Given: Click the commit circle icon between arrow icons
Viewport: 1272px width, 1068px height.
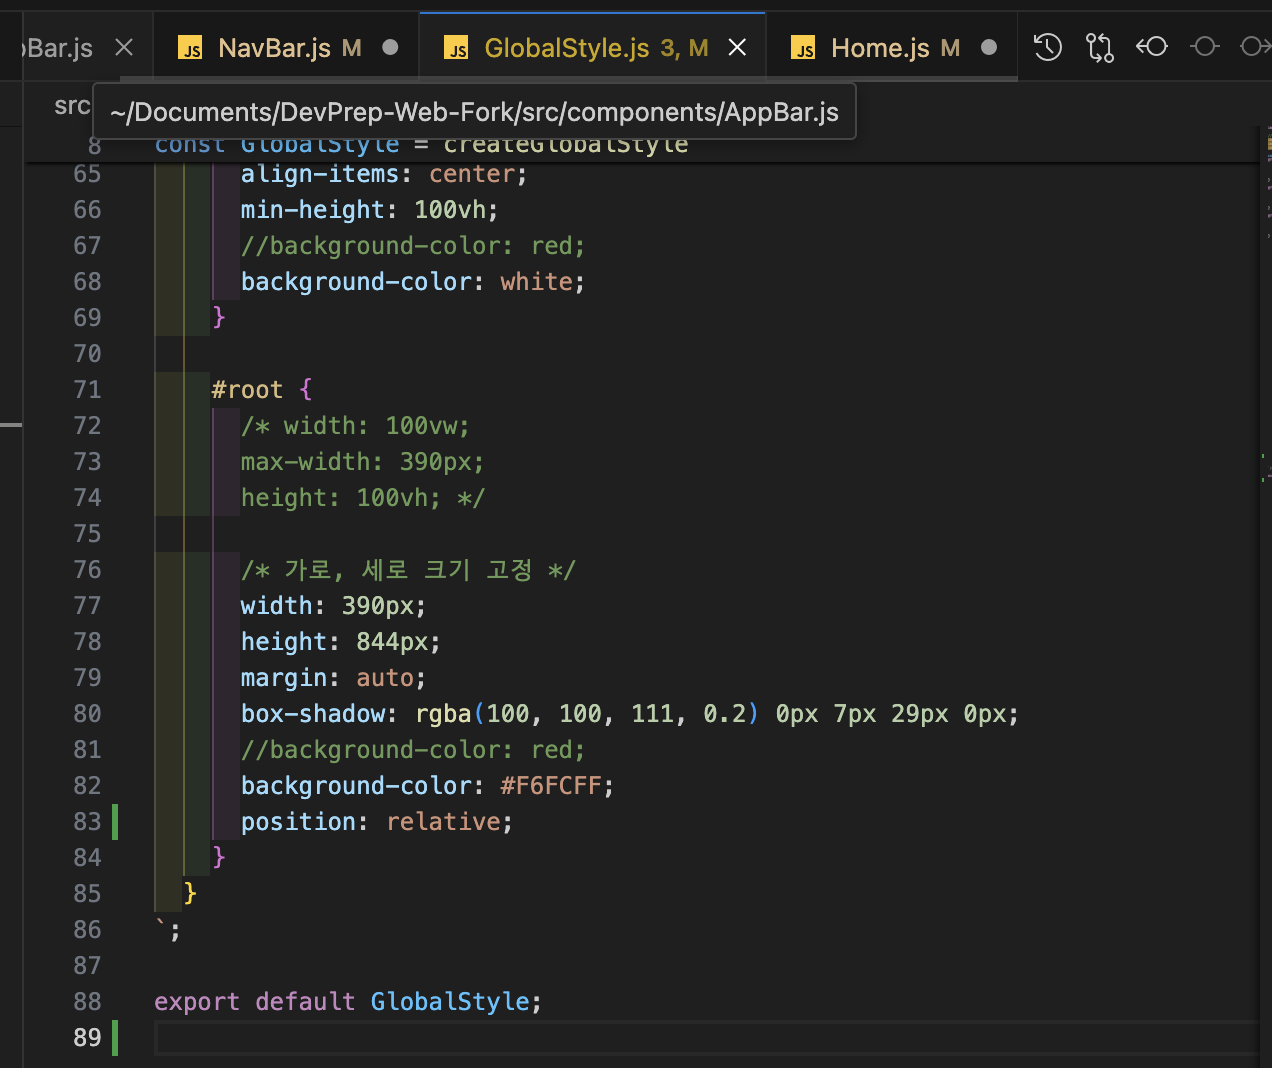Looking at the screenshot, I should (1205, 47).
